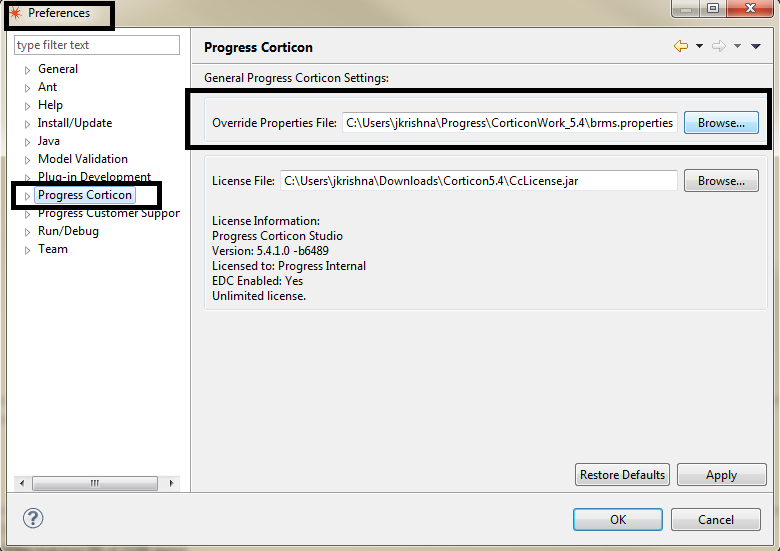780x551 pixels.
Task: Click the Preferences window title icon
Action: pyautogui.click(x=15, y=13)
